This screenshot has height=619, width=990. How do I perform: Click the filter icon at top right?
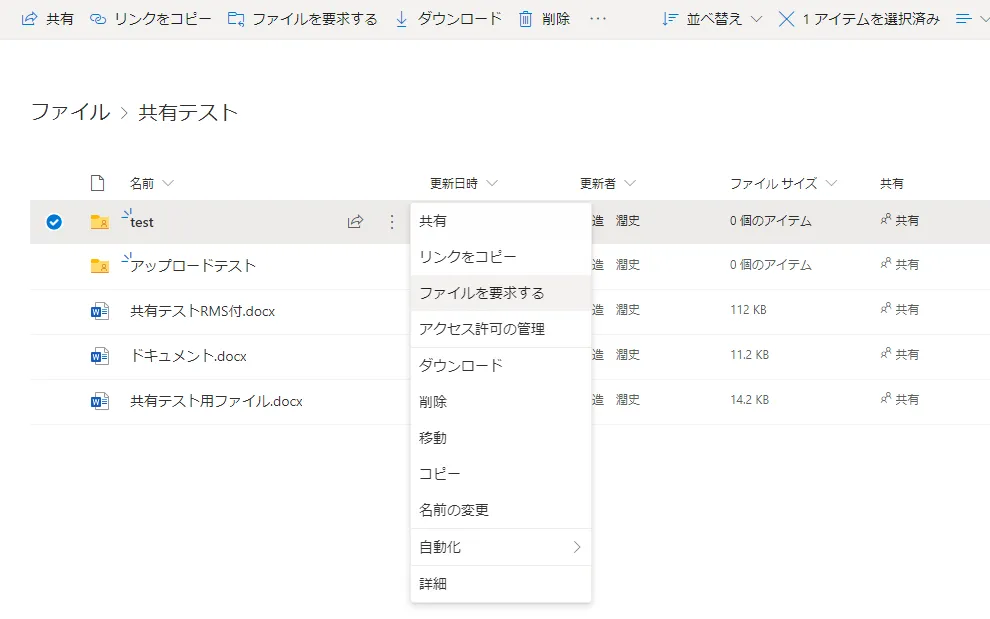pos(964,18)
